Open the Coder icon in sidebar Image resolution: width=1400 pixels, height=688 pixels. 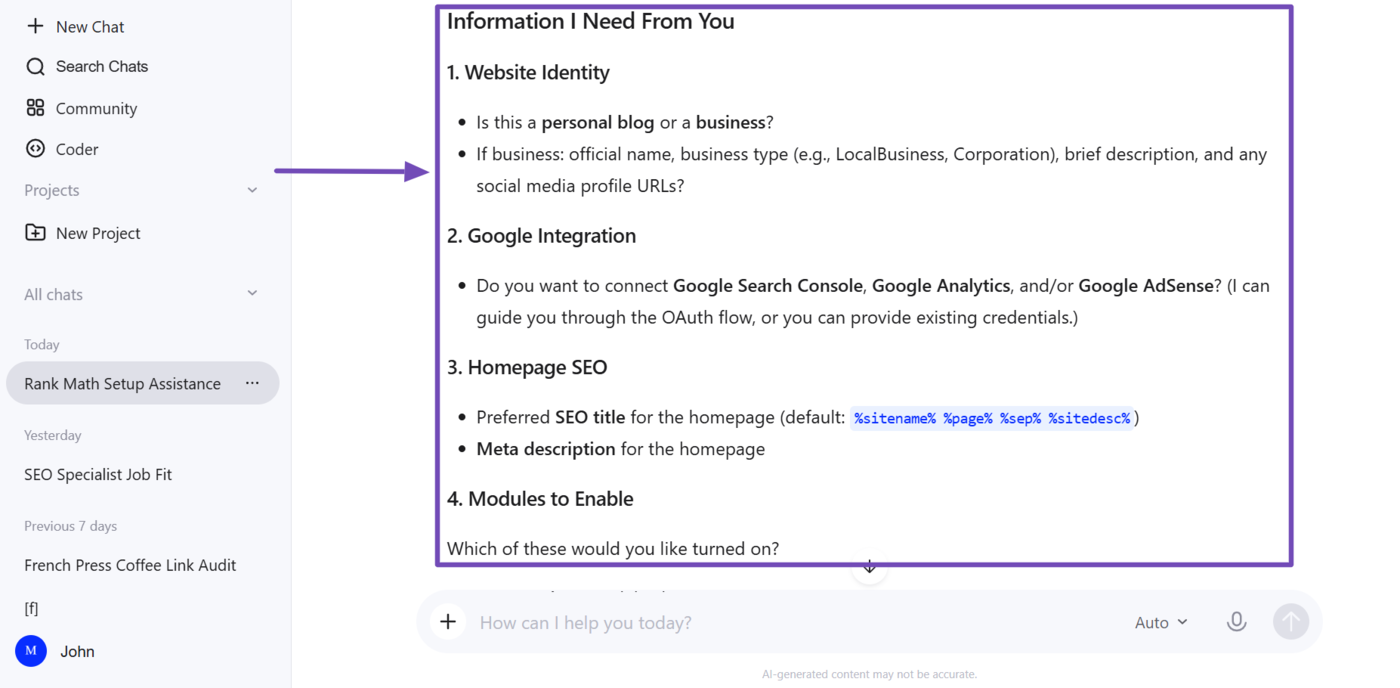pos(35,148)
